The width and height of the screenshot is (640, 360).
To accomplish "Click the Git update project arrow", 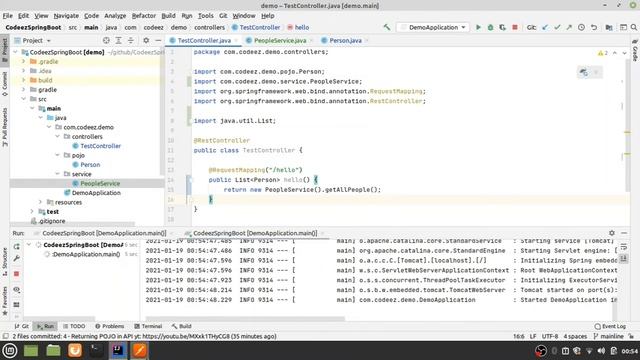I will pos(545,27).
